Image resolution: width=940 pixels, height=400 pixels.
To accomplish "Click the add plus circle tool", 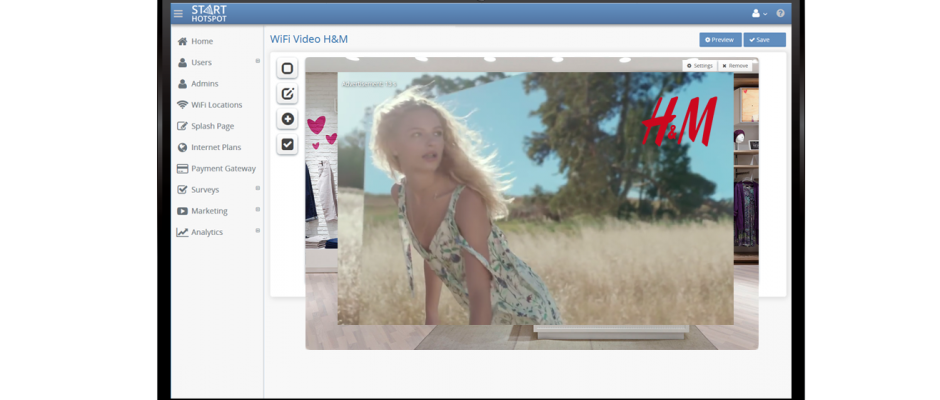I will (287, 119).
